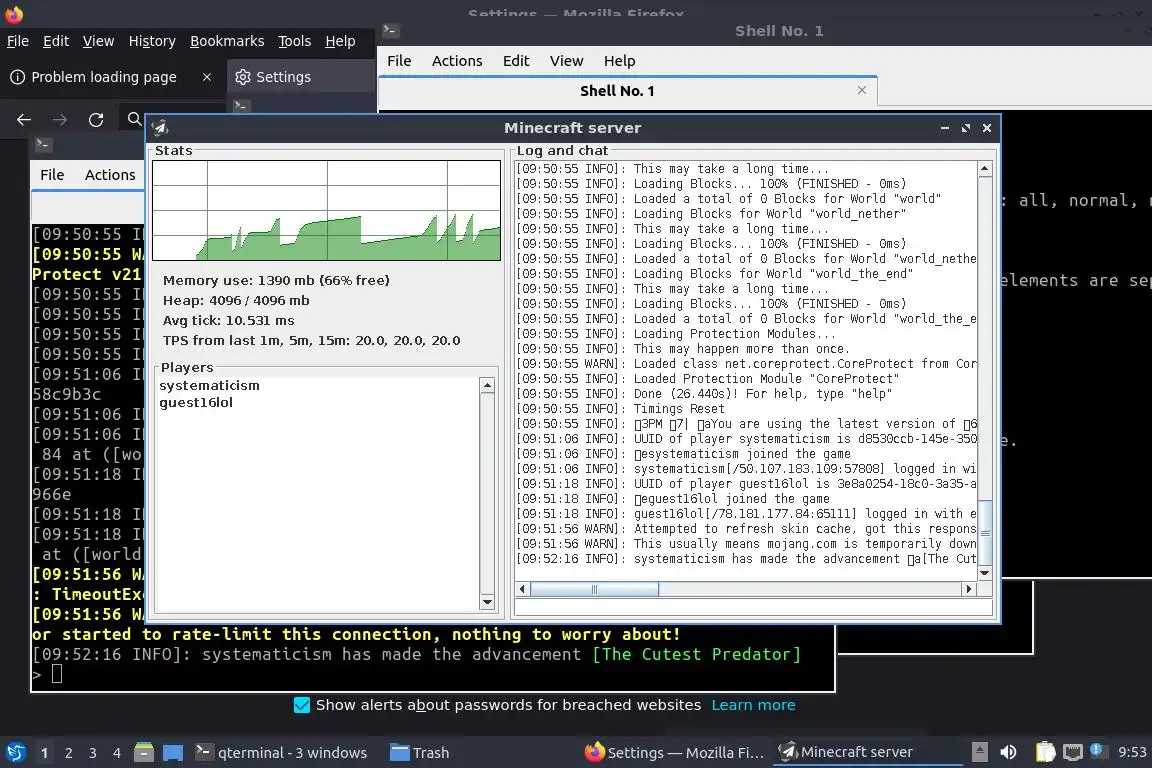The image size is (1152, 768).
Task: Click the Players list scroll down arrow
Action: tap(486, 602)
